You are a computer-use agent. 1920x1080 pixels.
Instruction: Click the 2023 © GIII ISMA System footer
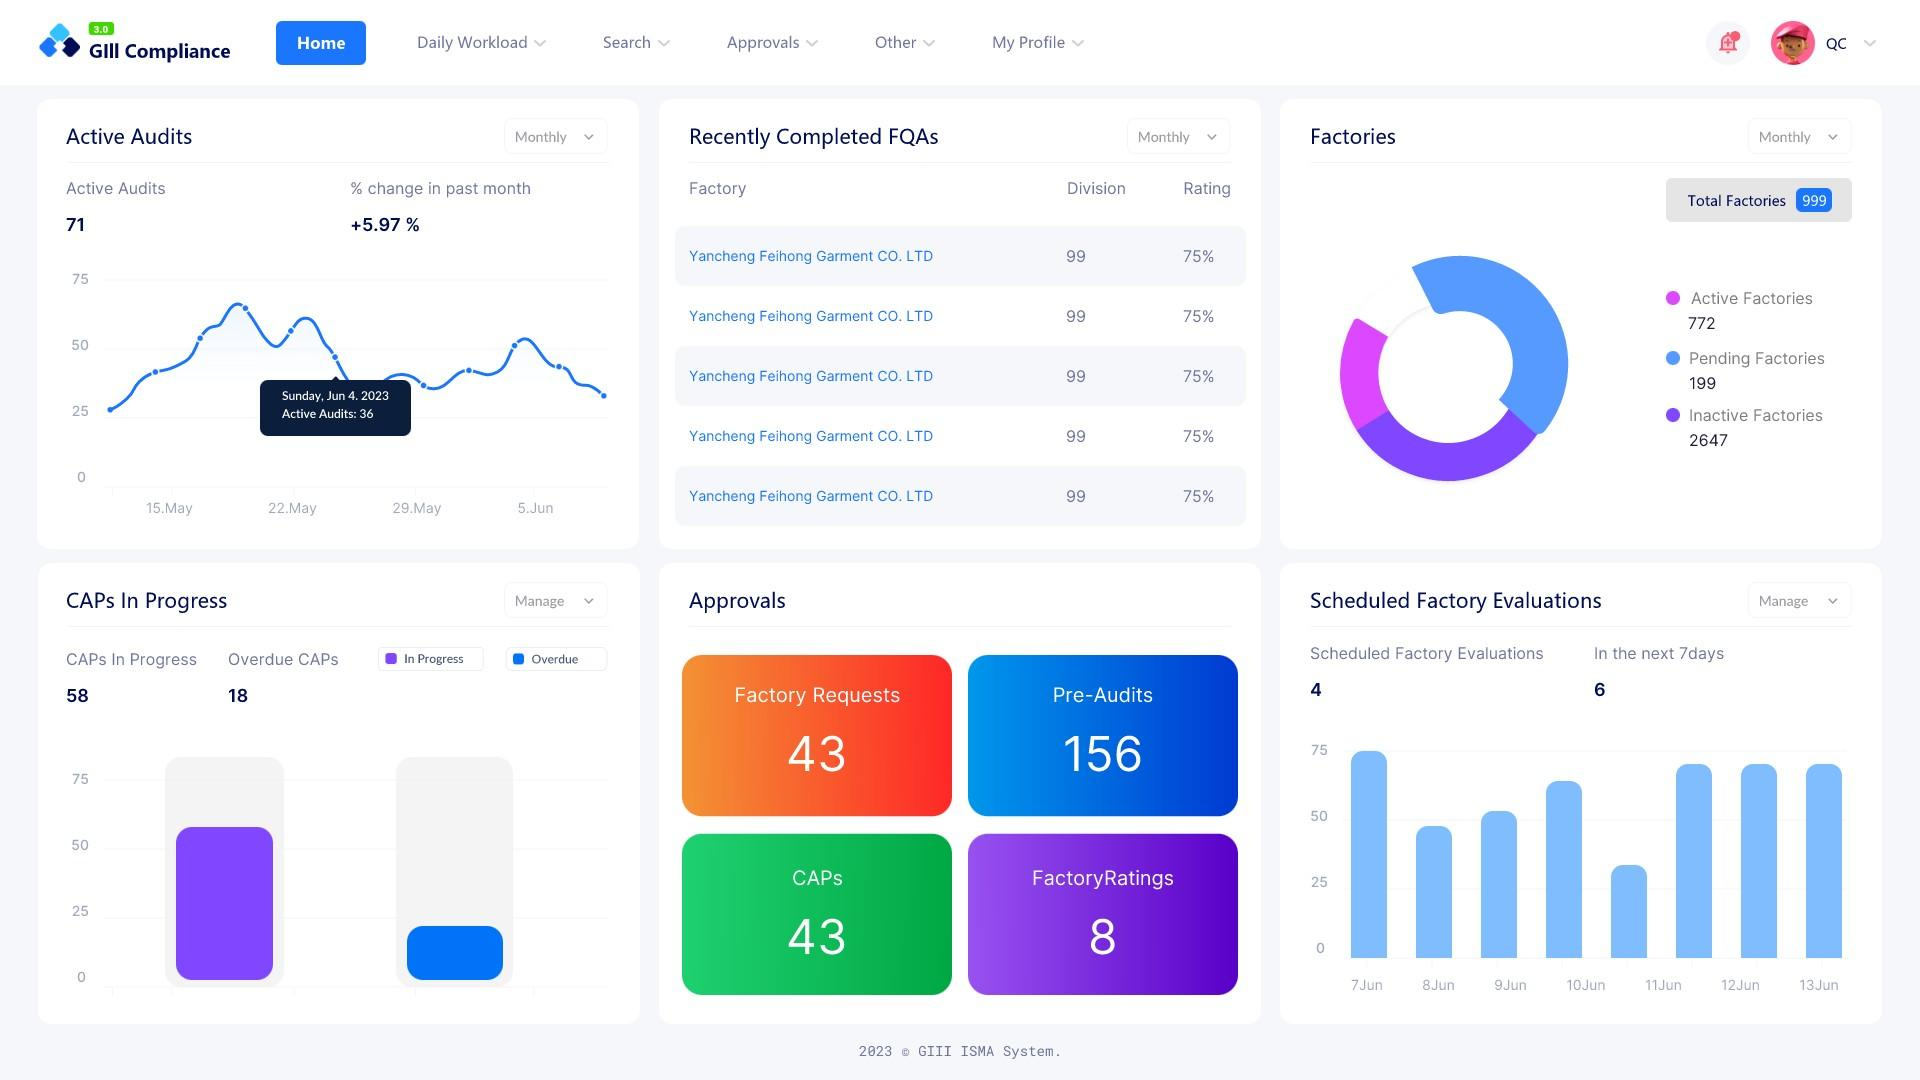(x=960, y=1051)
